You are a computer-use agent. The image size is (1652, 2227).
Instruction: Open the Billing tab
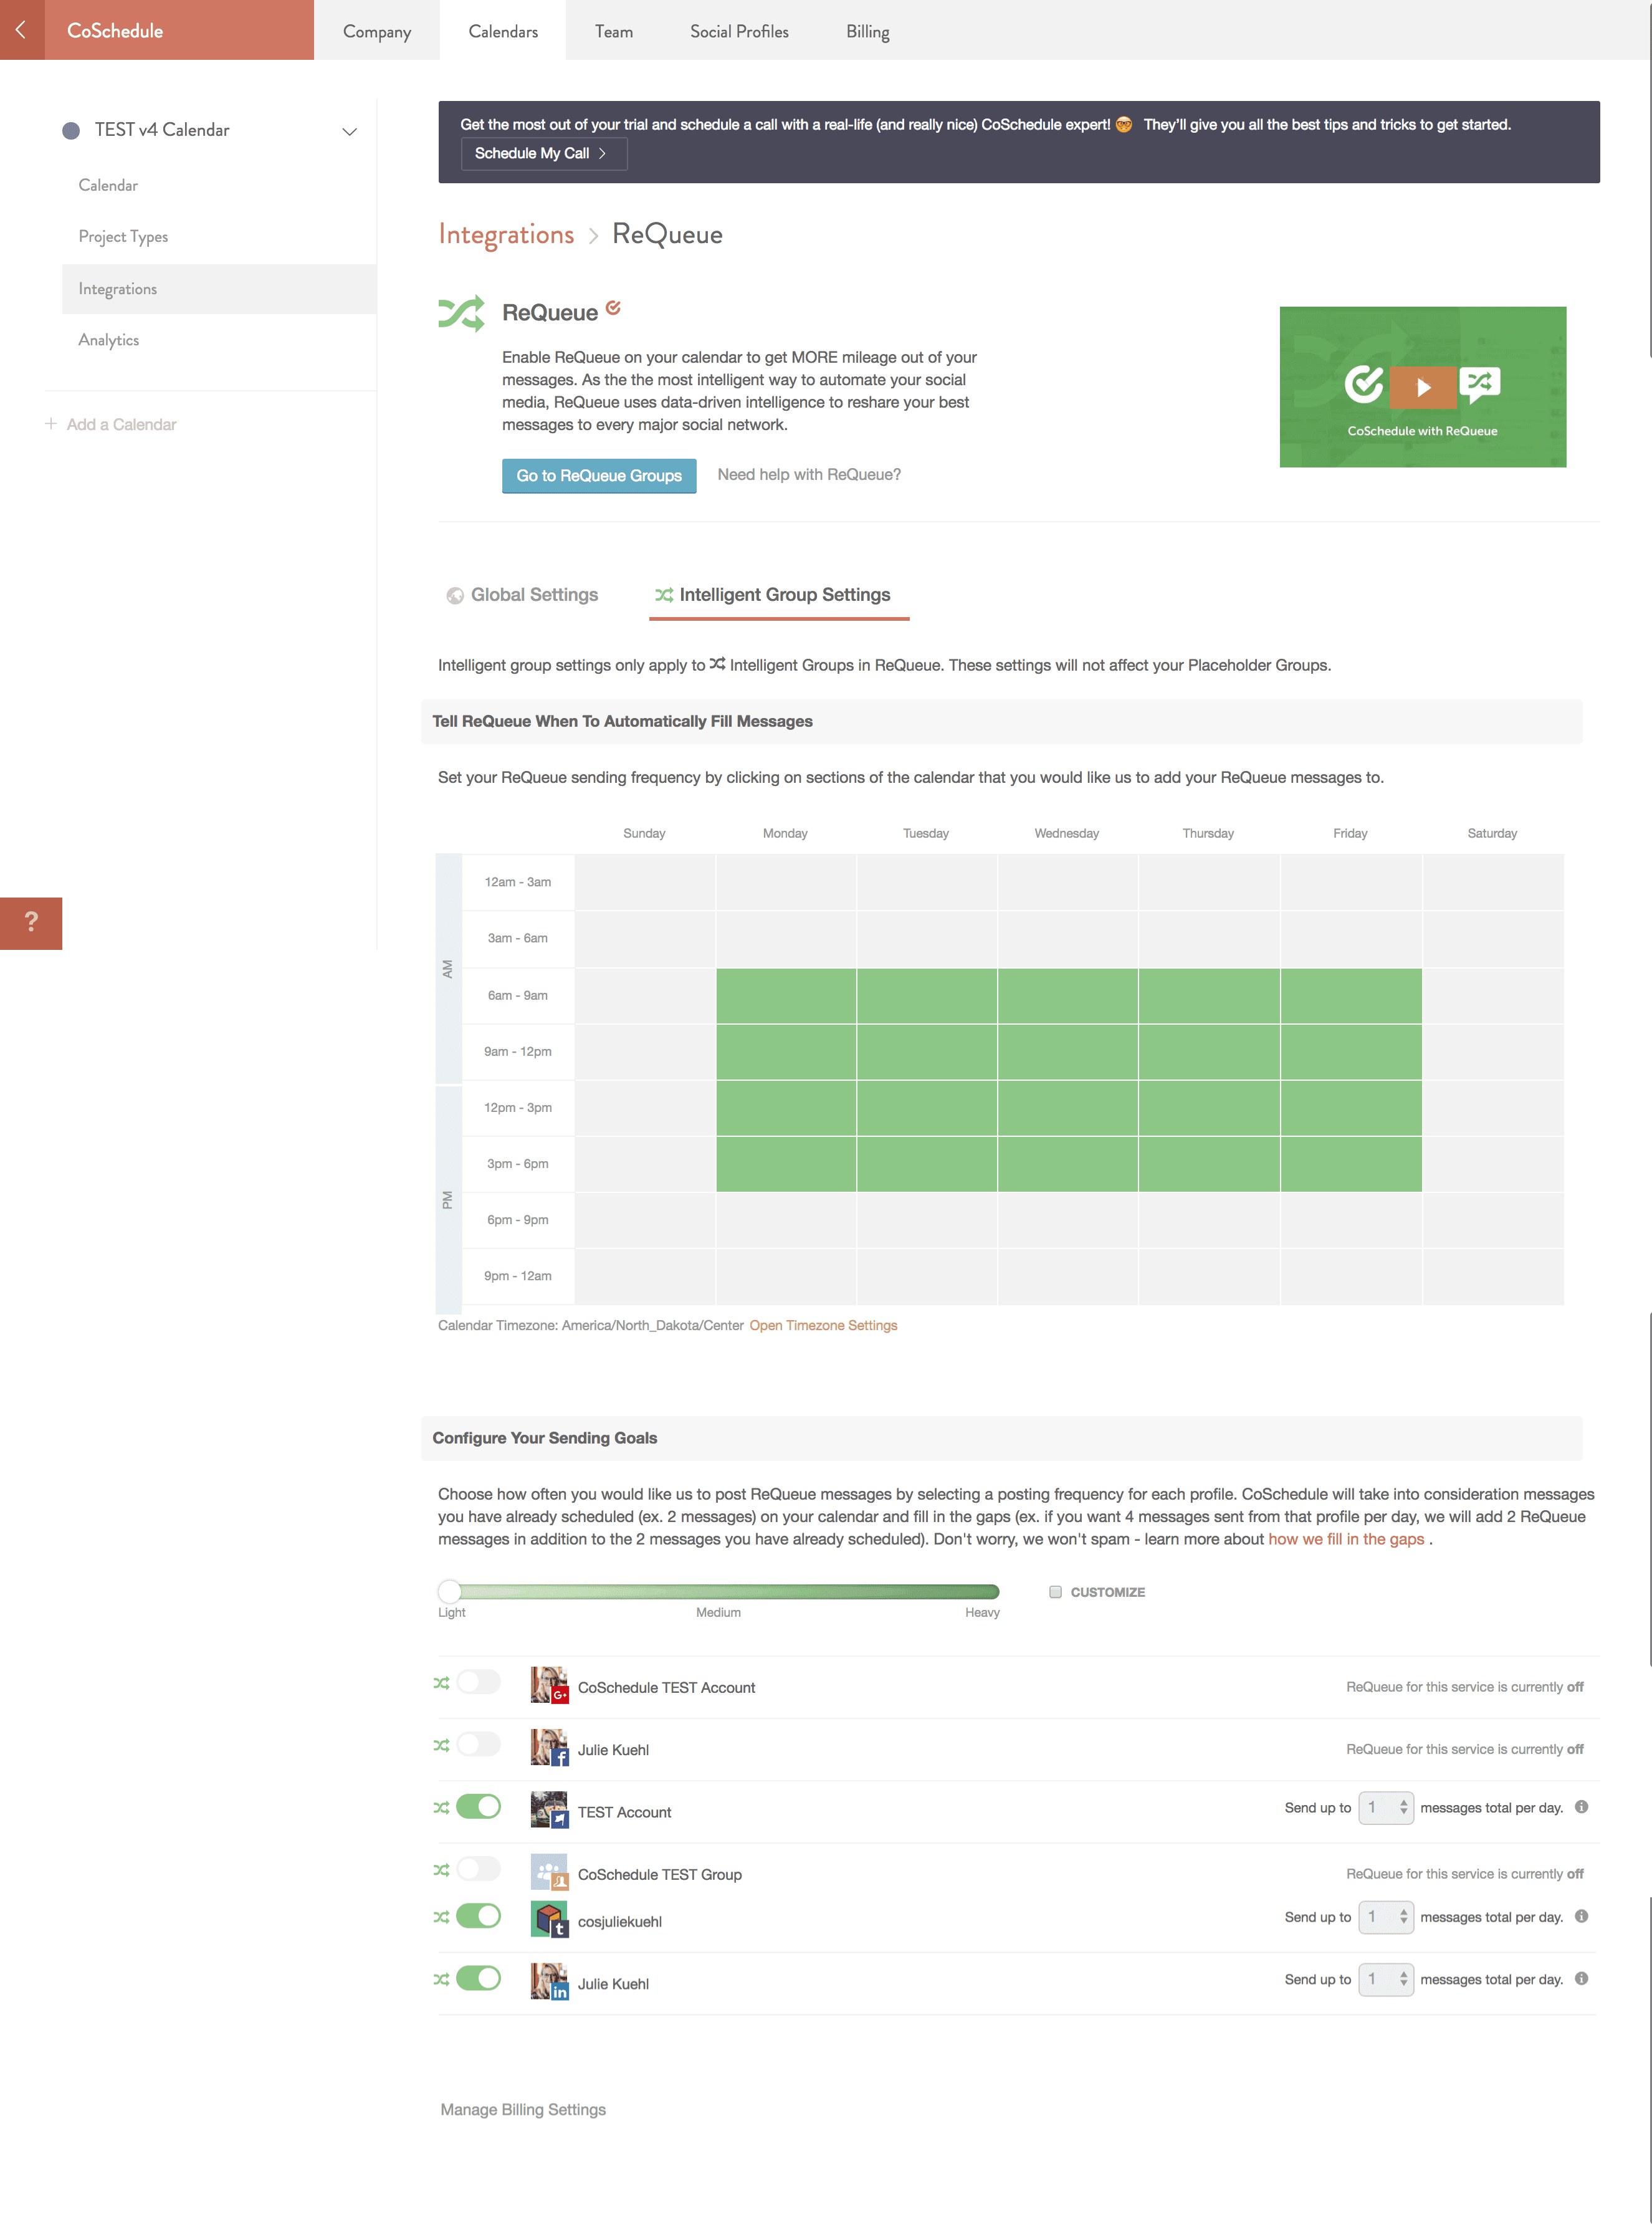pos(867,31)
